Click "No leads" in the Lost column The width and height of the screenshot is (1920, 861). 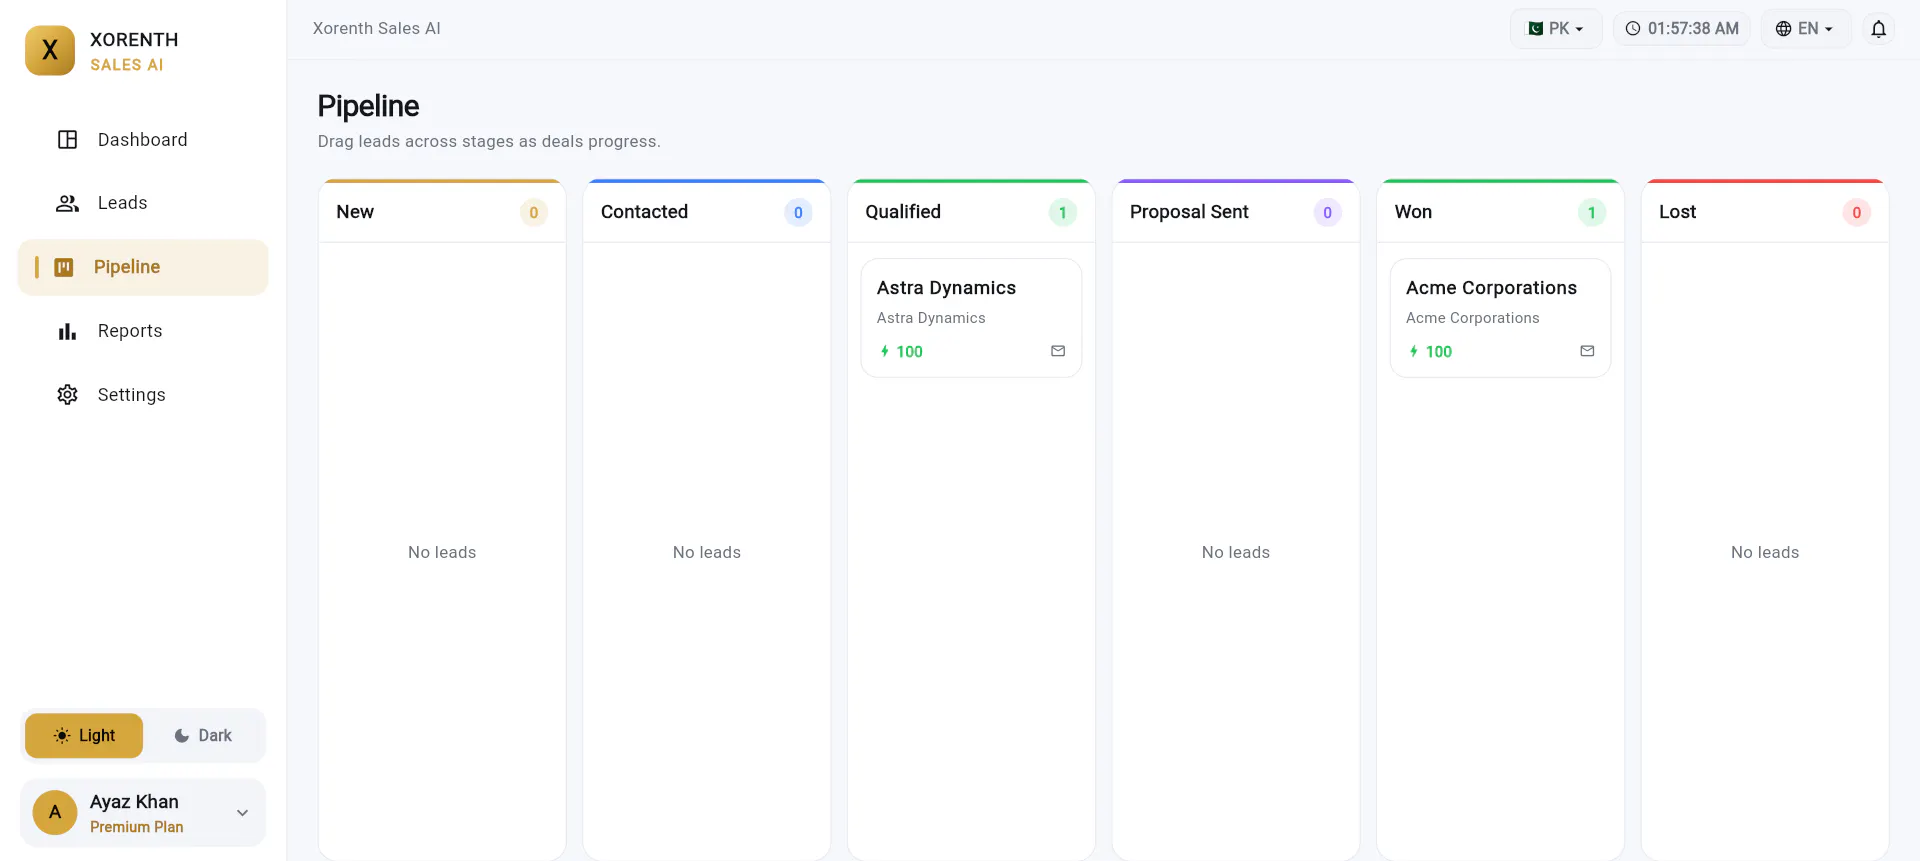pyautogui.click(x=1765, y=552)
